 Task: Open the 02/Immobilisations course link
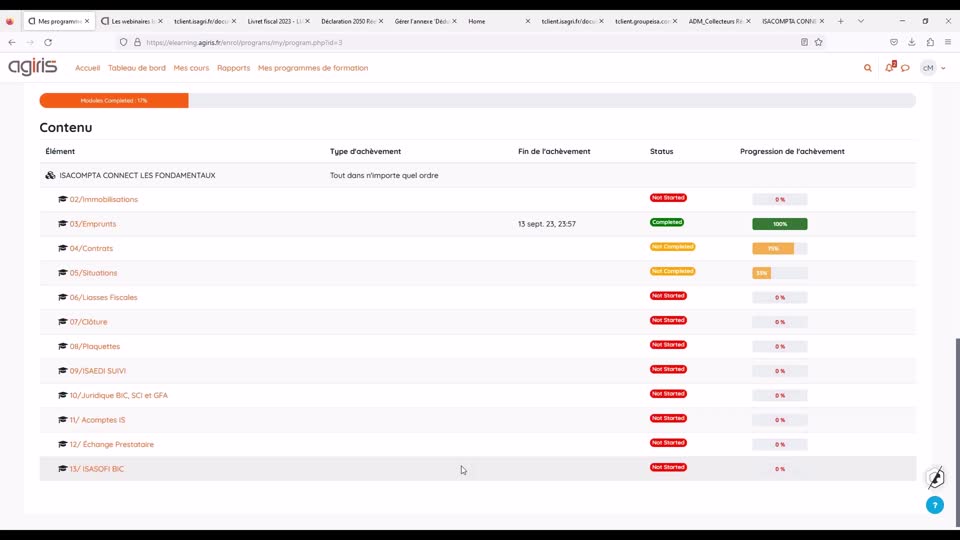coord(103,199)
